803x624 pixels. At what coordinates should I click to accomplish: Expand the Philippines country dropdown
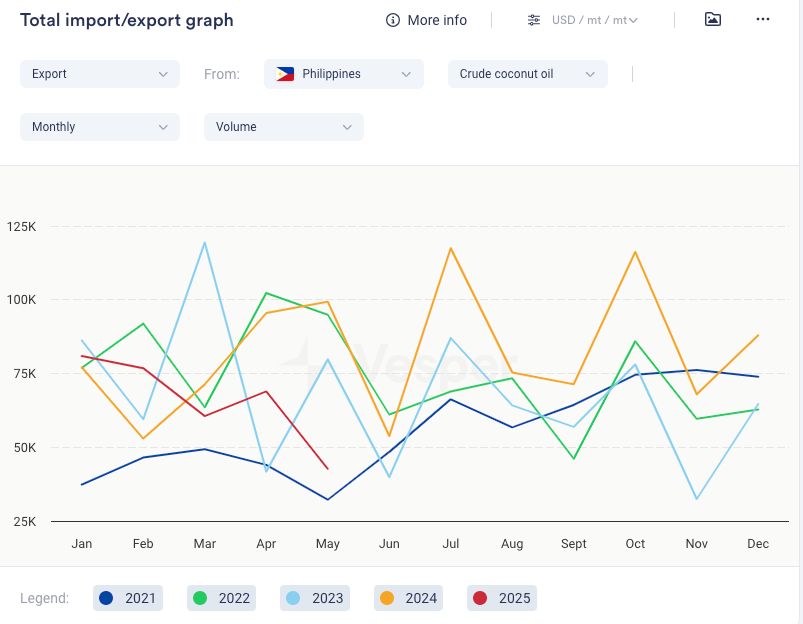tap(344, 74)
